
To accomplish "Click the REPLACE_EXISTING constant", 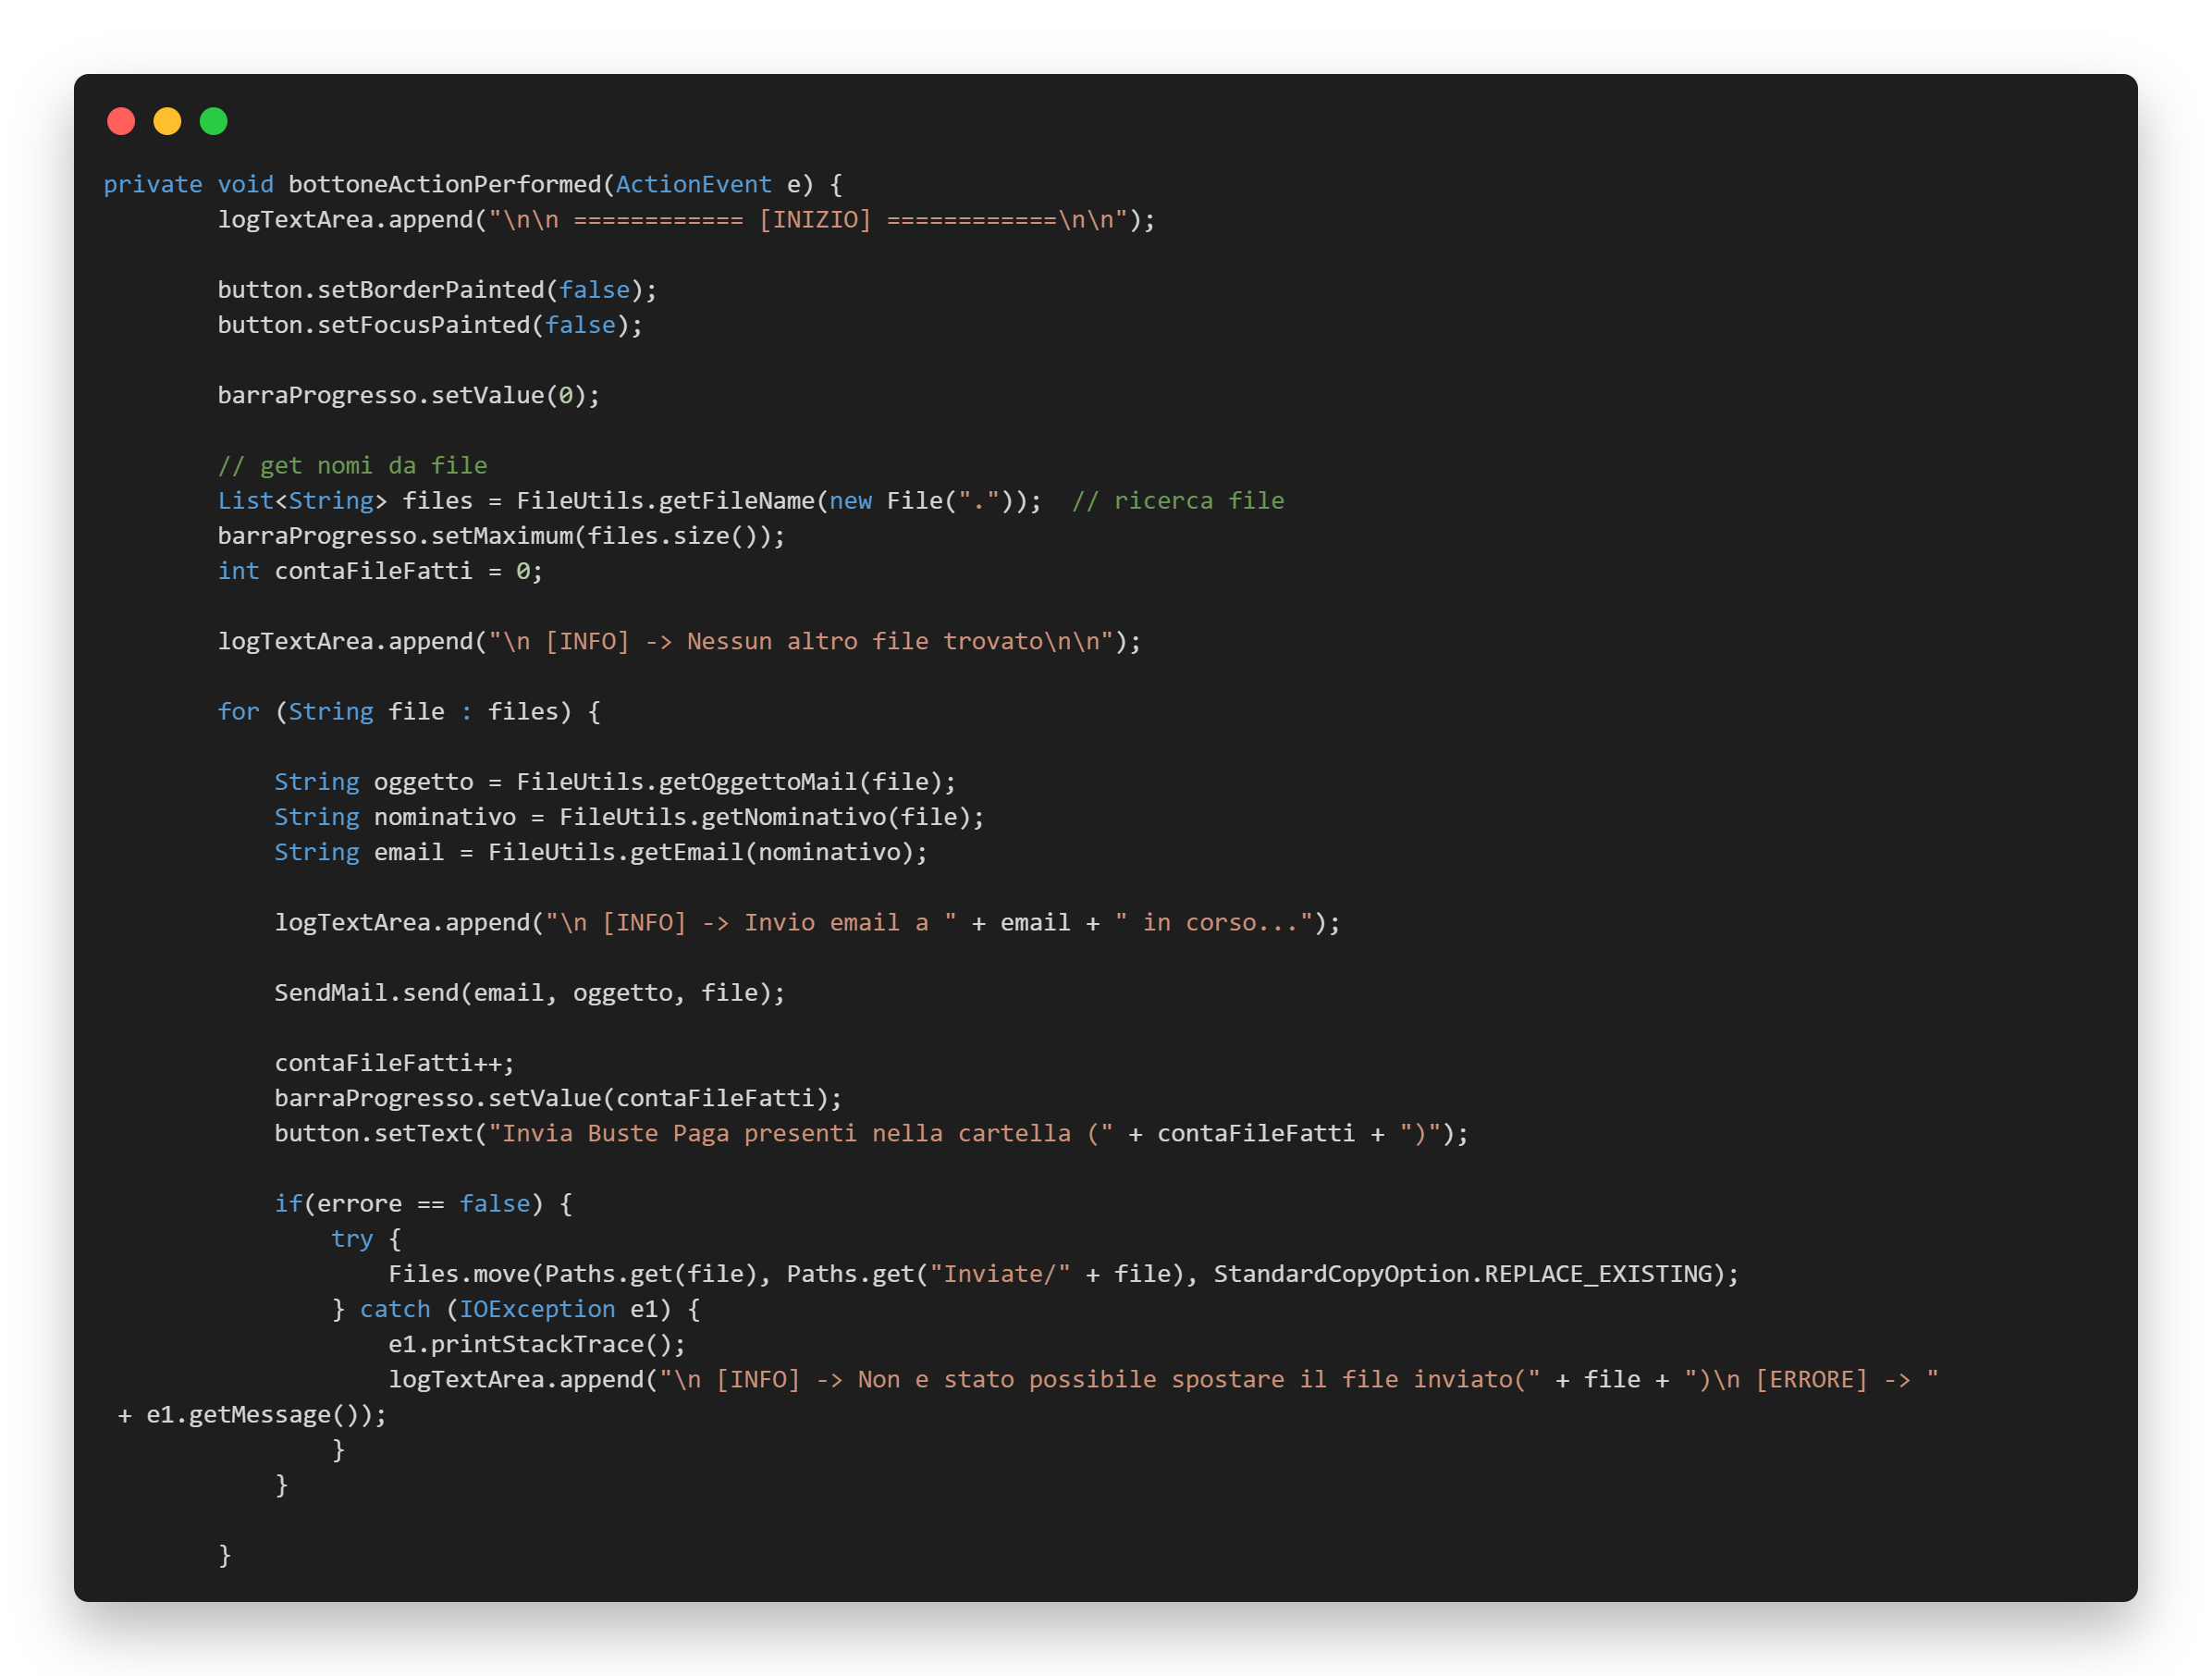I will tap(1597, 1274).
